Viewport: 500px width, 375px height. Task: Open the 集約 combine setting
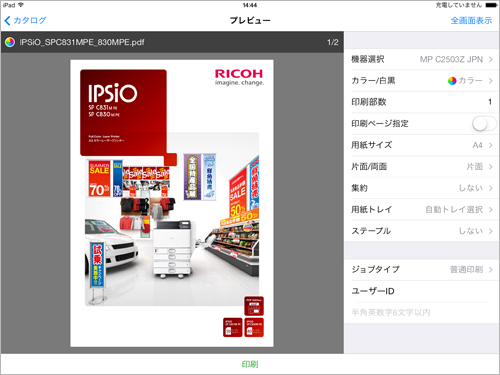pos(422,188)
